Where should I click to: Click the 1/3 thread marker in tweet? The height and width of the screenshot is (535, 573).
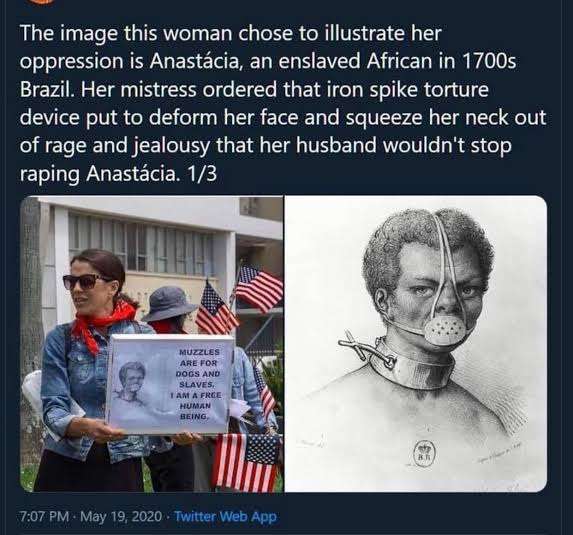pos(202,174)
